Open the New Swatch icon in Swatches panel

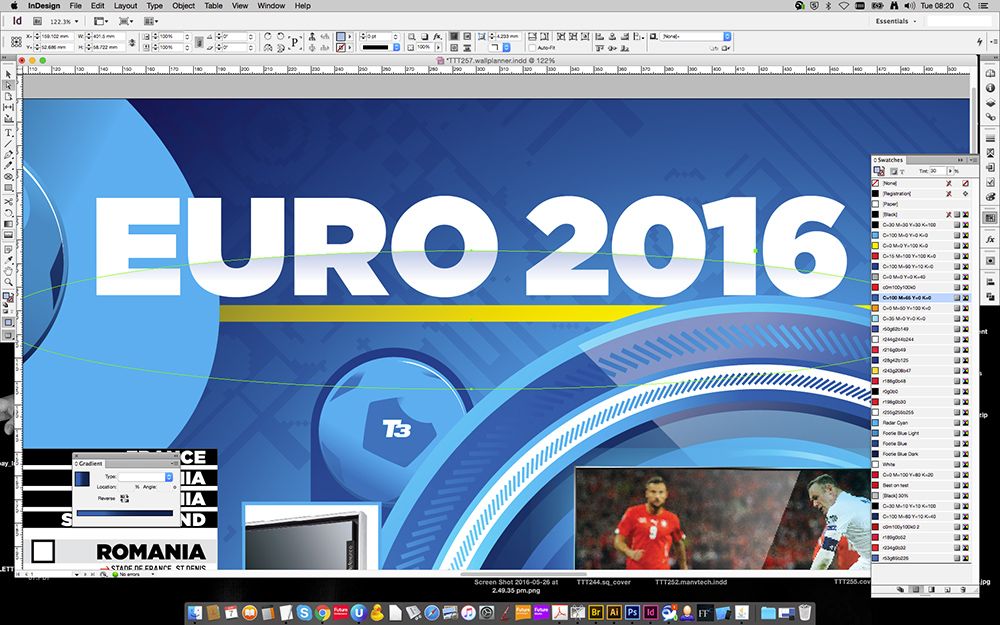pyautogui.click(x=948, y=589)
